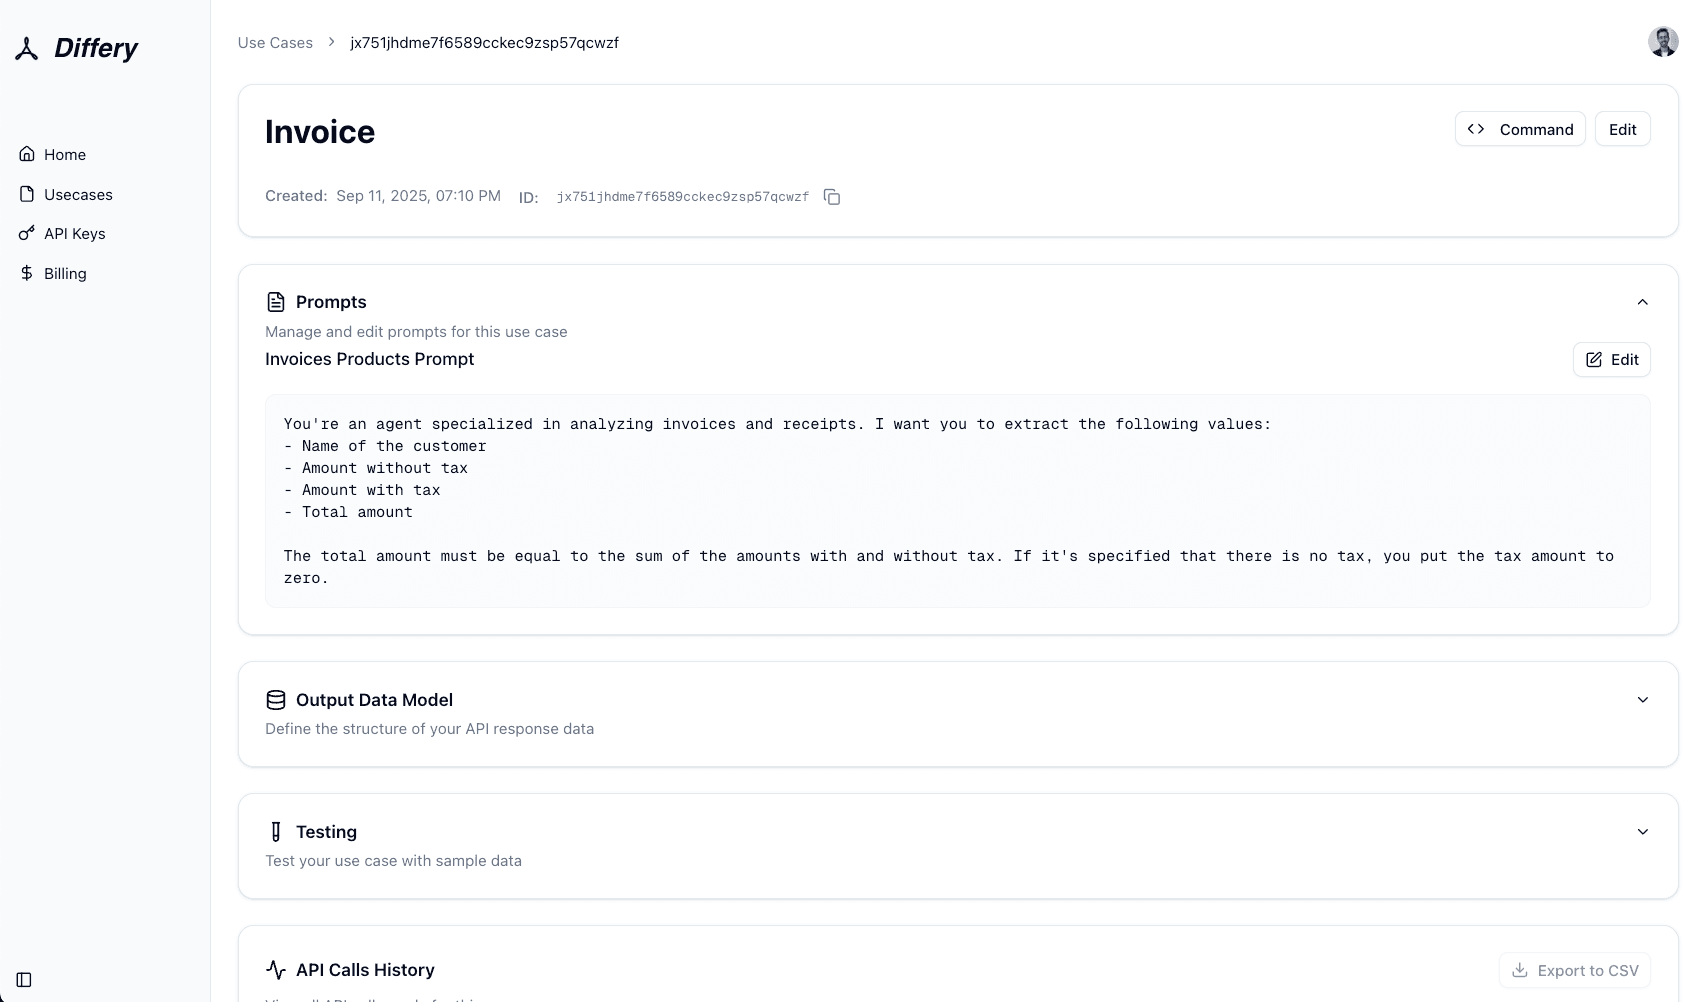
Task: Edit the Invoices Products Prompt
Action: click(x=1611, y=360)
